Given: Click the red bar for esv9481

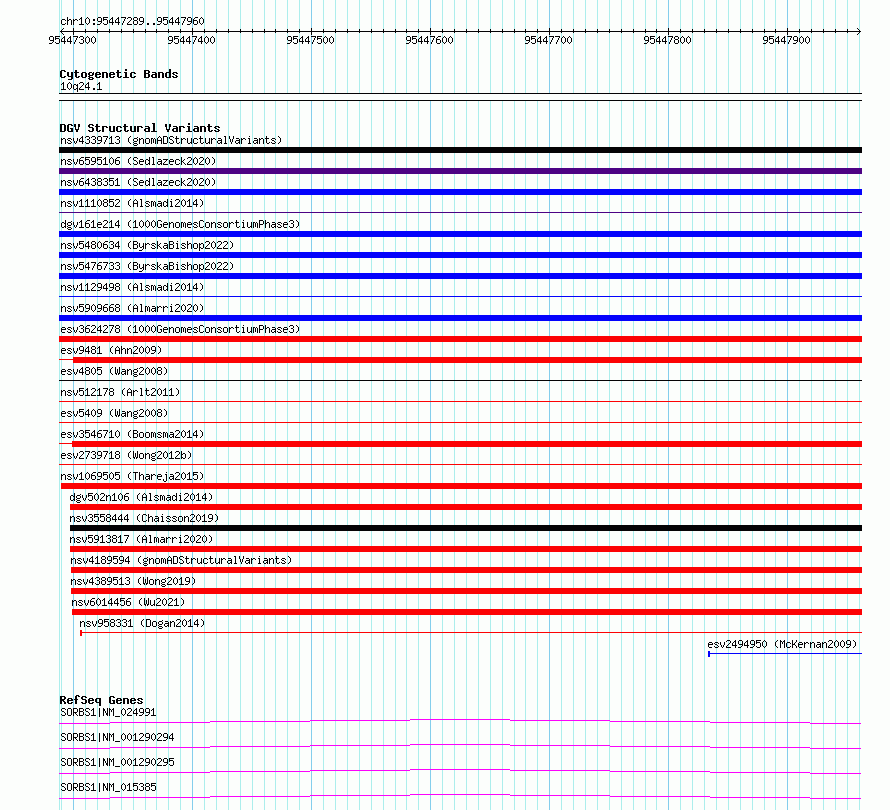Looking at the screenshot, I should tap(467, 360).
